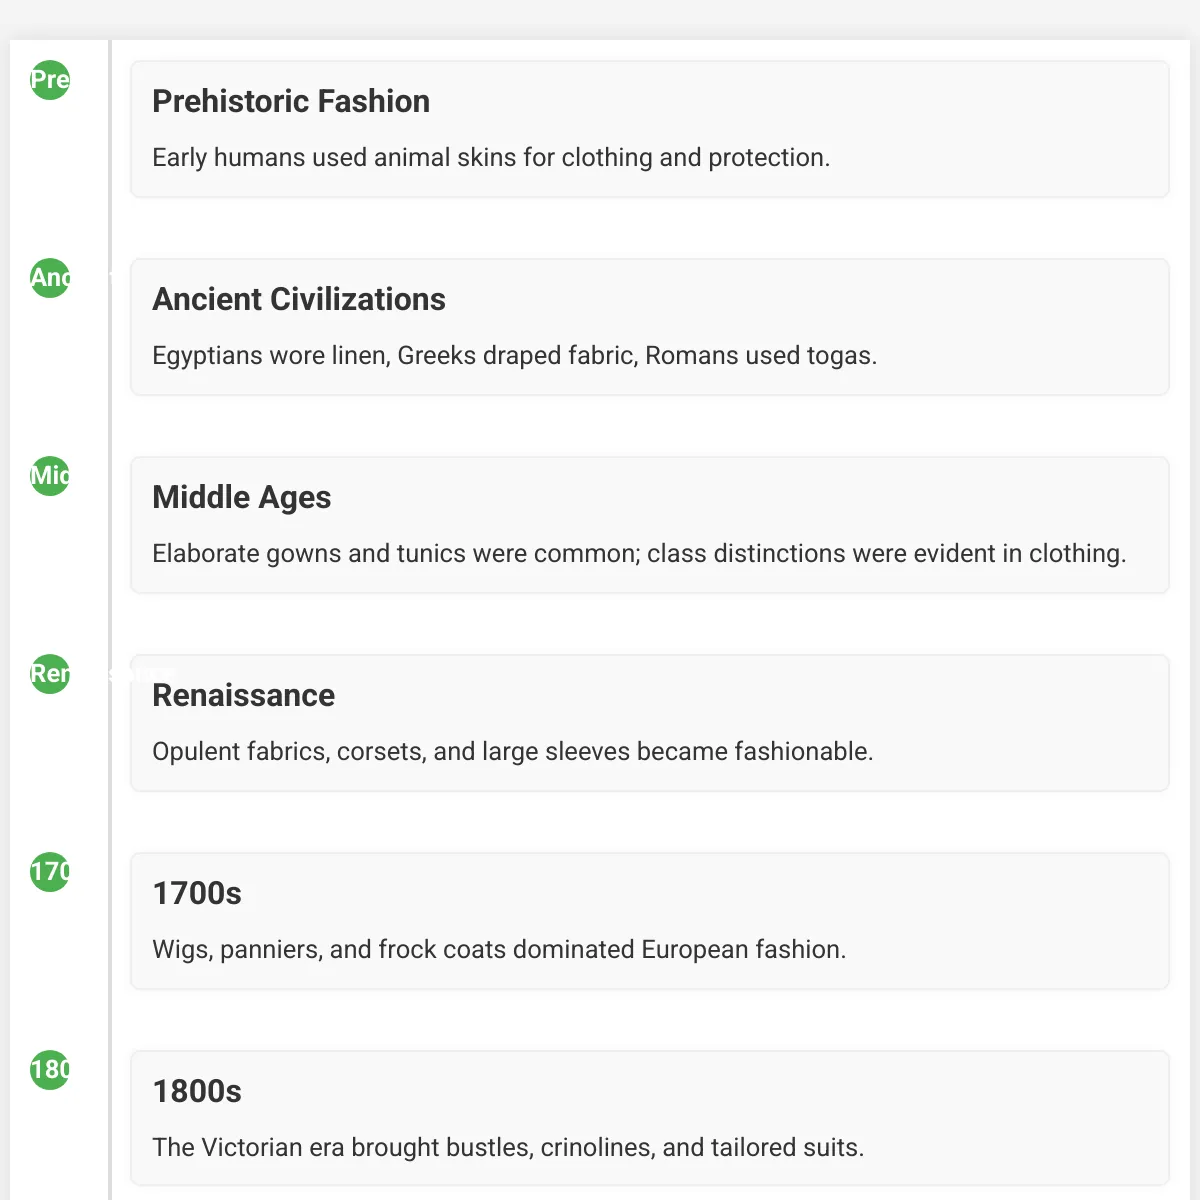Click the animal skins description text
Image resolution: width=1200 pixels, height=1200 pixels.
(491, 157)
